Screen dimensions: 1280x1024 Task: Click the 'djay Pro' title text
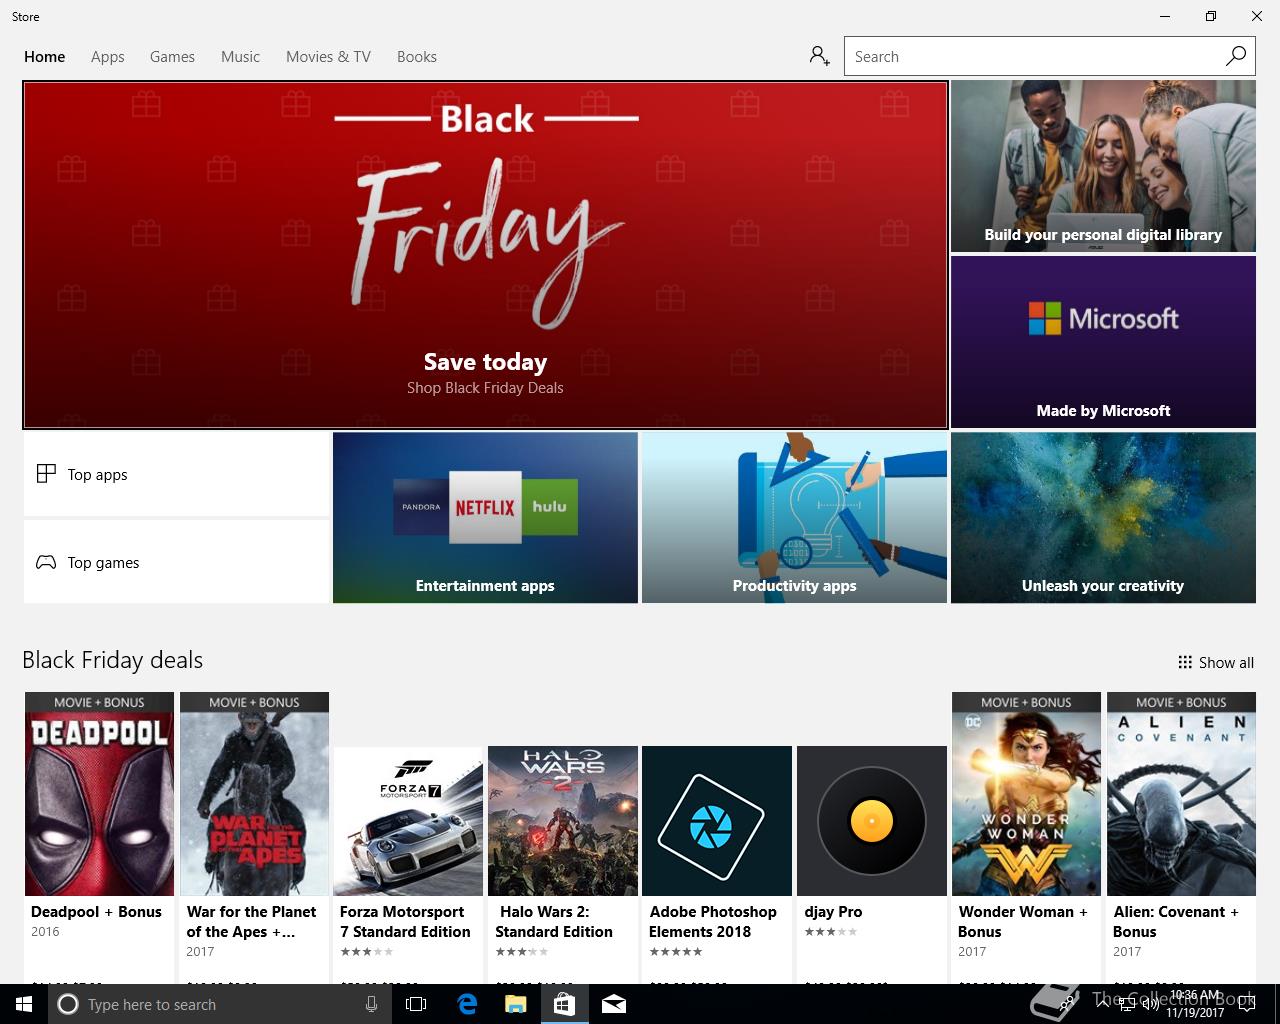pyautogui.click(x=833, y=912)
